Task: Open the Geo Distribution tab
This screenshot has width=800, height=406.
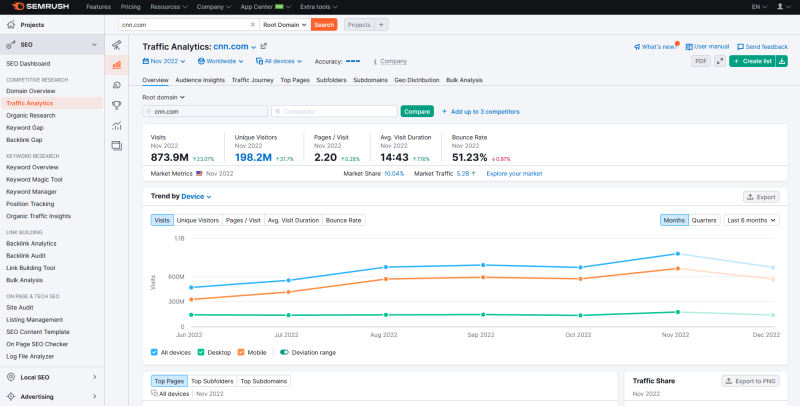Action: 416,80
